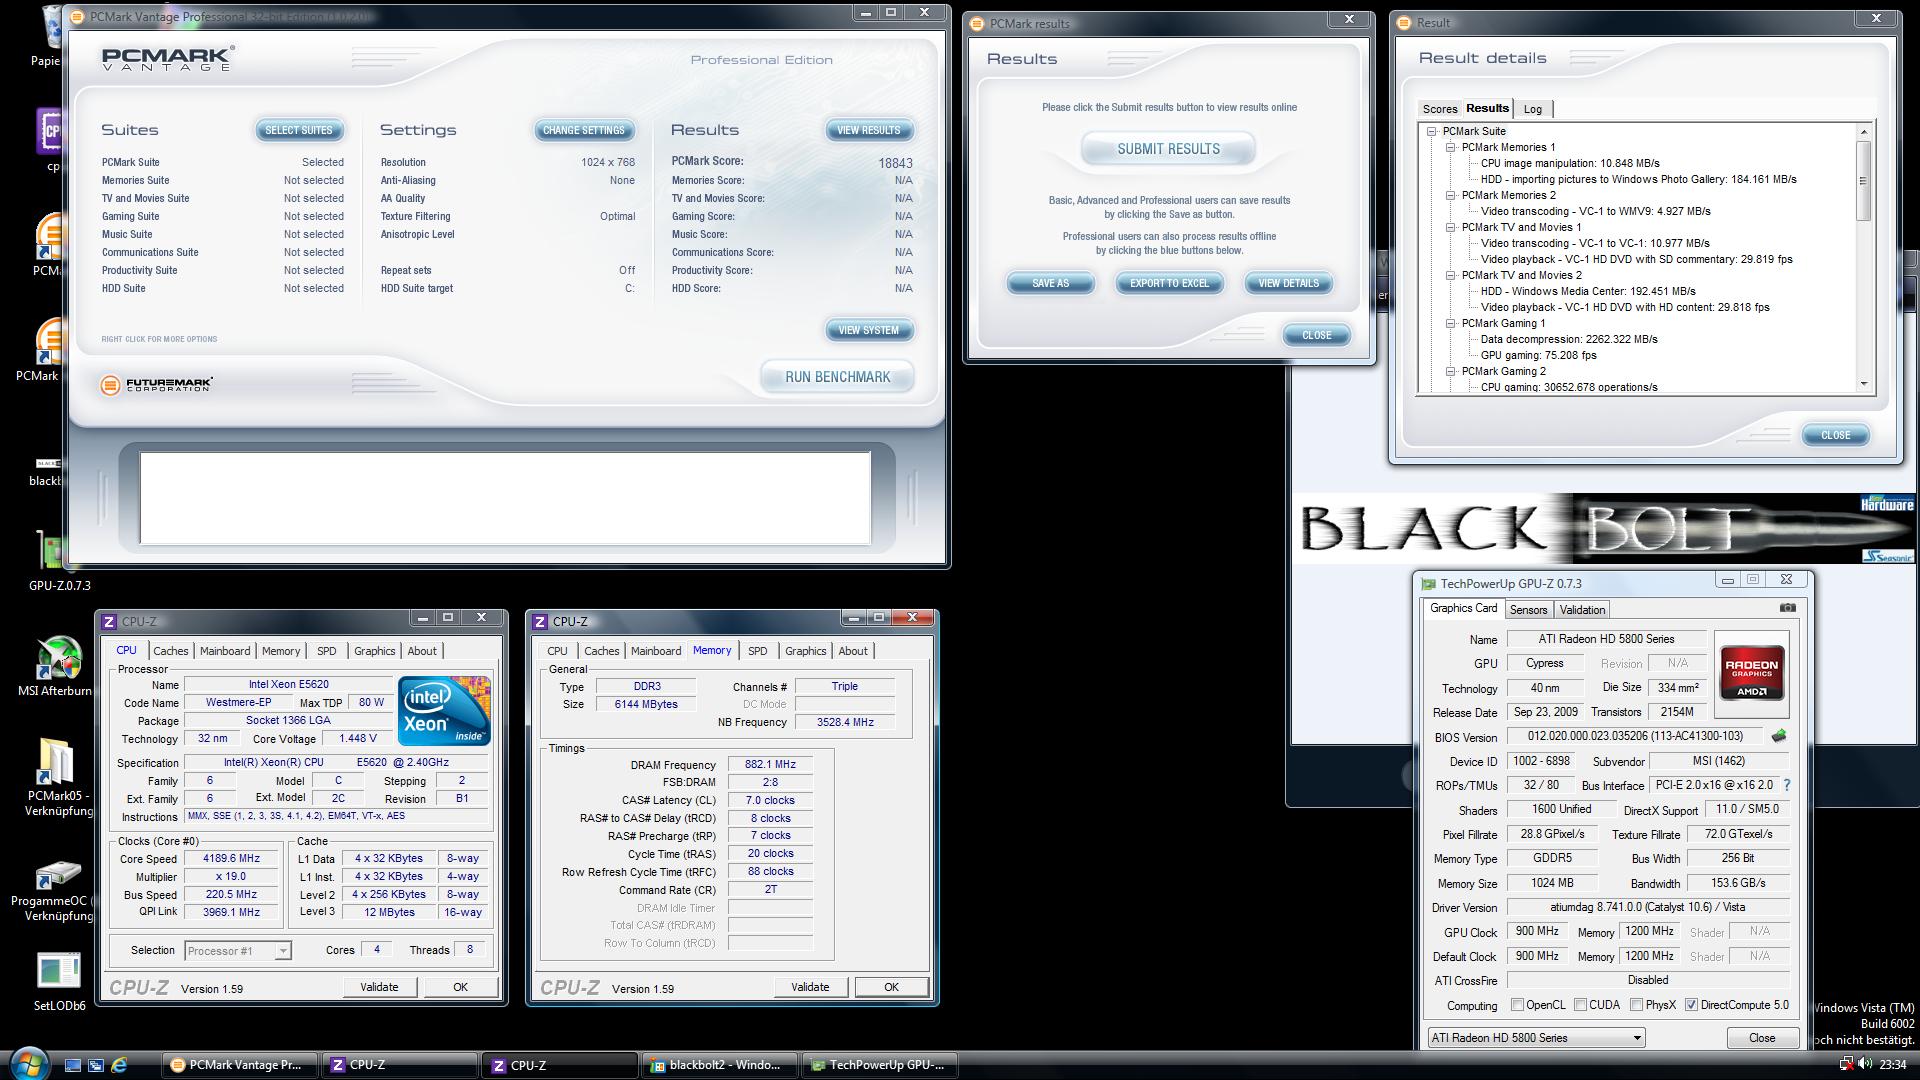
Task: Launch Internet Explorer from the quick launch
Action: click(x=119, y=1065)
